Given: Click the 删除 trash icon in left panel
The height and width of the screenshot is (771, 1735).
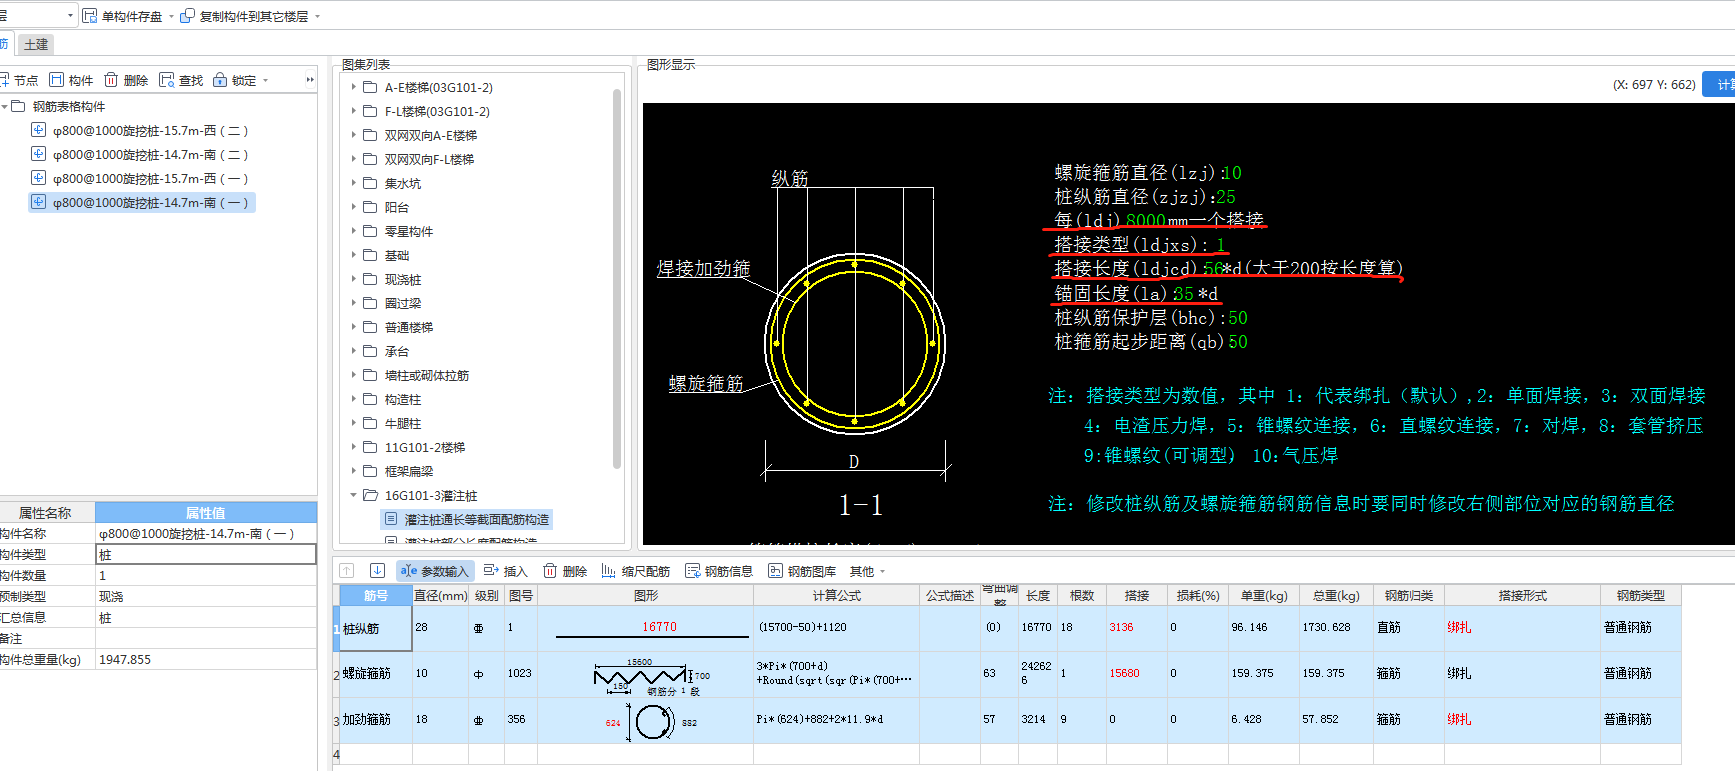Looking at the screenshot, I should tap(111, 80).
